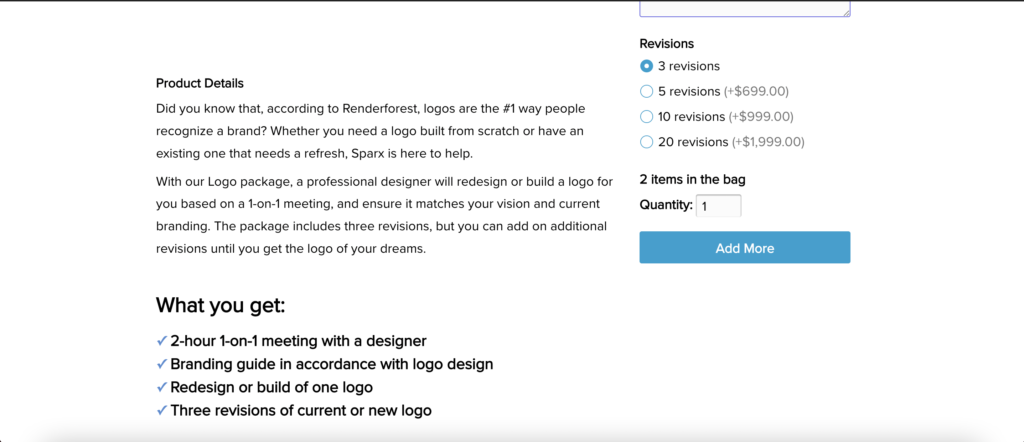Click into the Quantity input field
This screenshot has height=442, width=1024.
point(718,206)
